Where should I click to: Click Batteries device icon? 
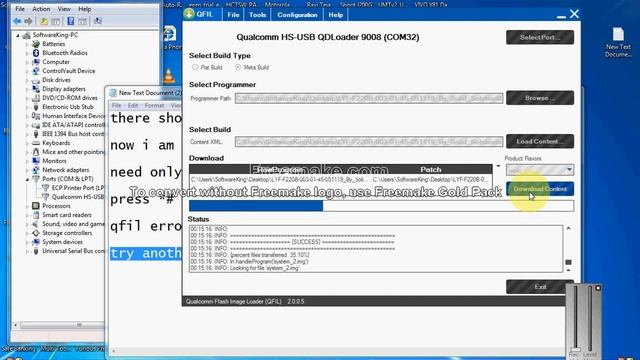pyautogui.click(x=36, y=44)
